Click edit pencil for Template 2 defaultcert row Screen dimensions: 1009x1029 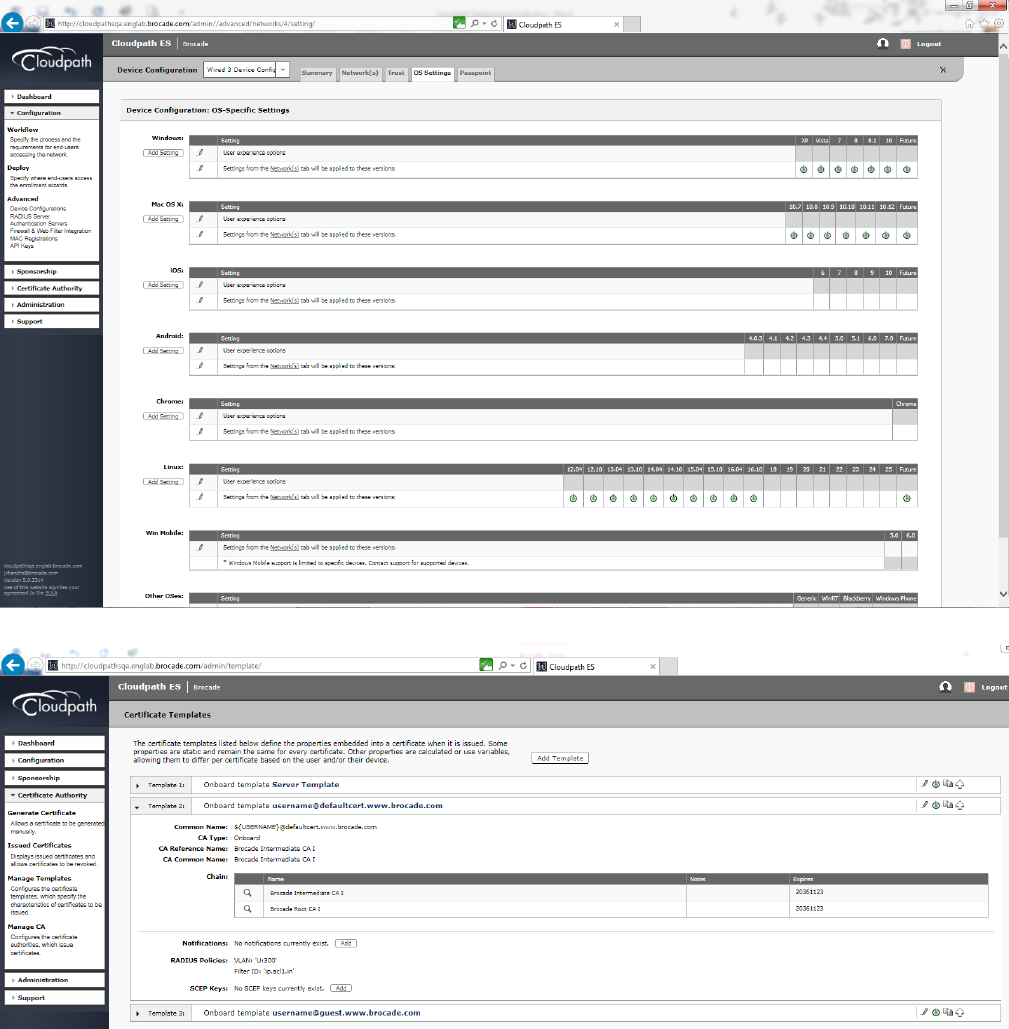(925, 805)
